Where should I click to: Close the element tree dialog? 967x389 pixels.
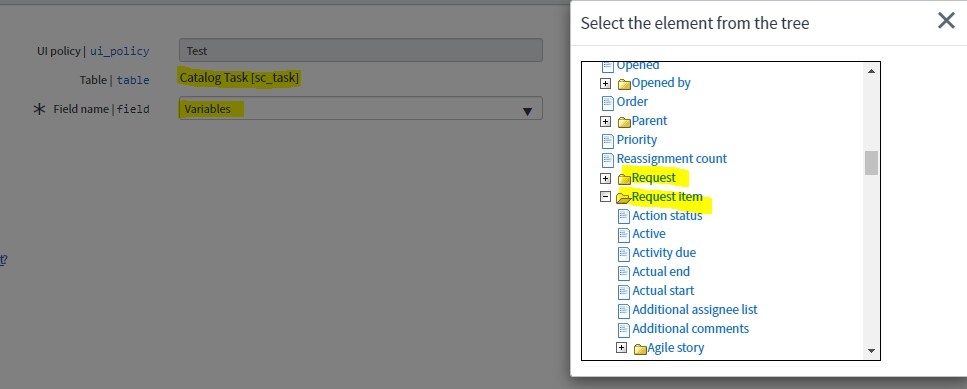tap(946, 21)
